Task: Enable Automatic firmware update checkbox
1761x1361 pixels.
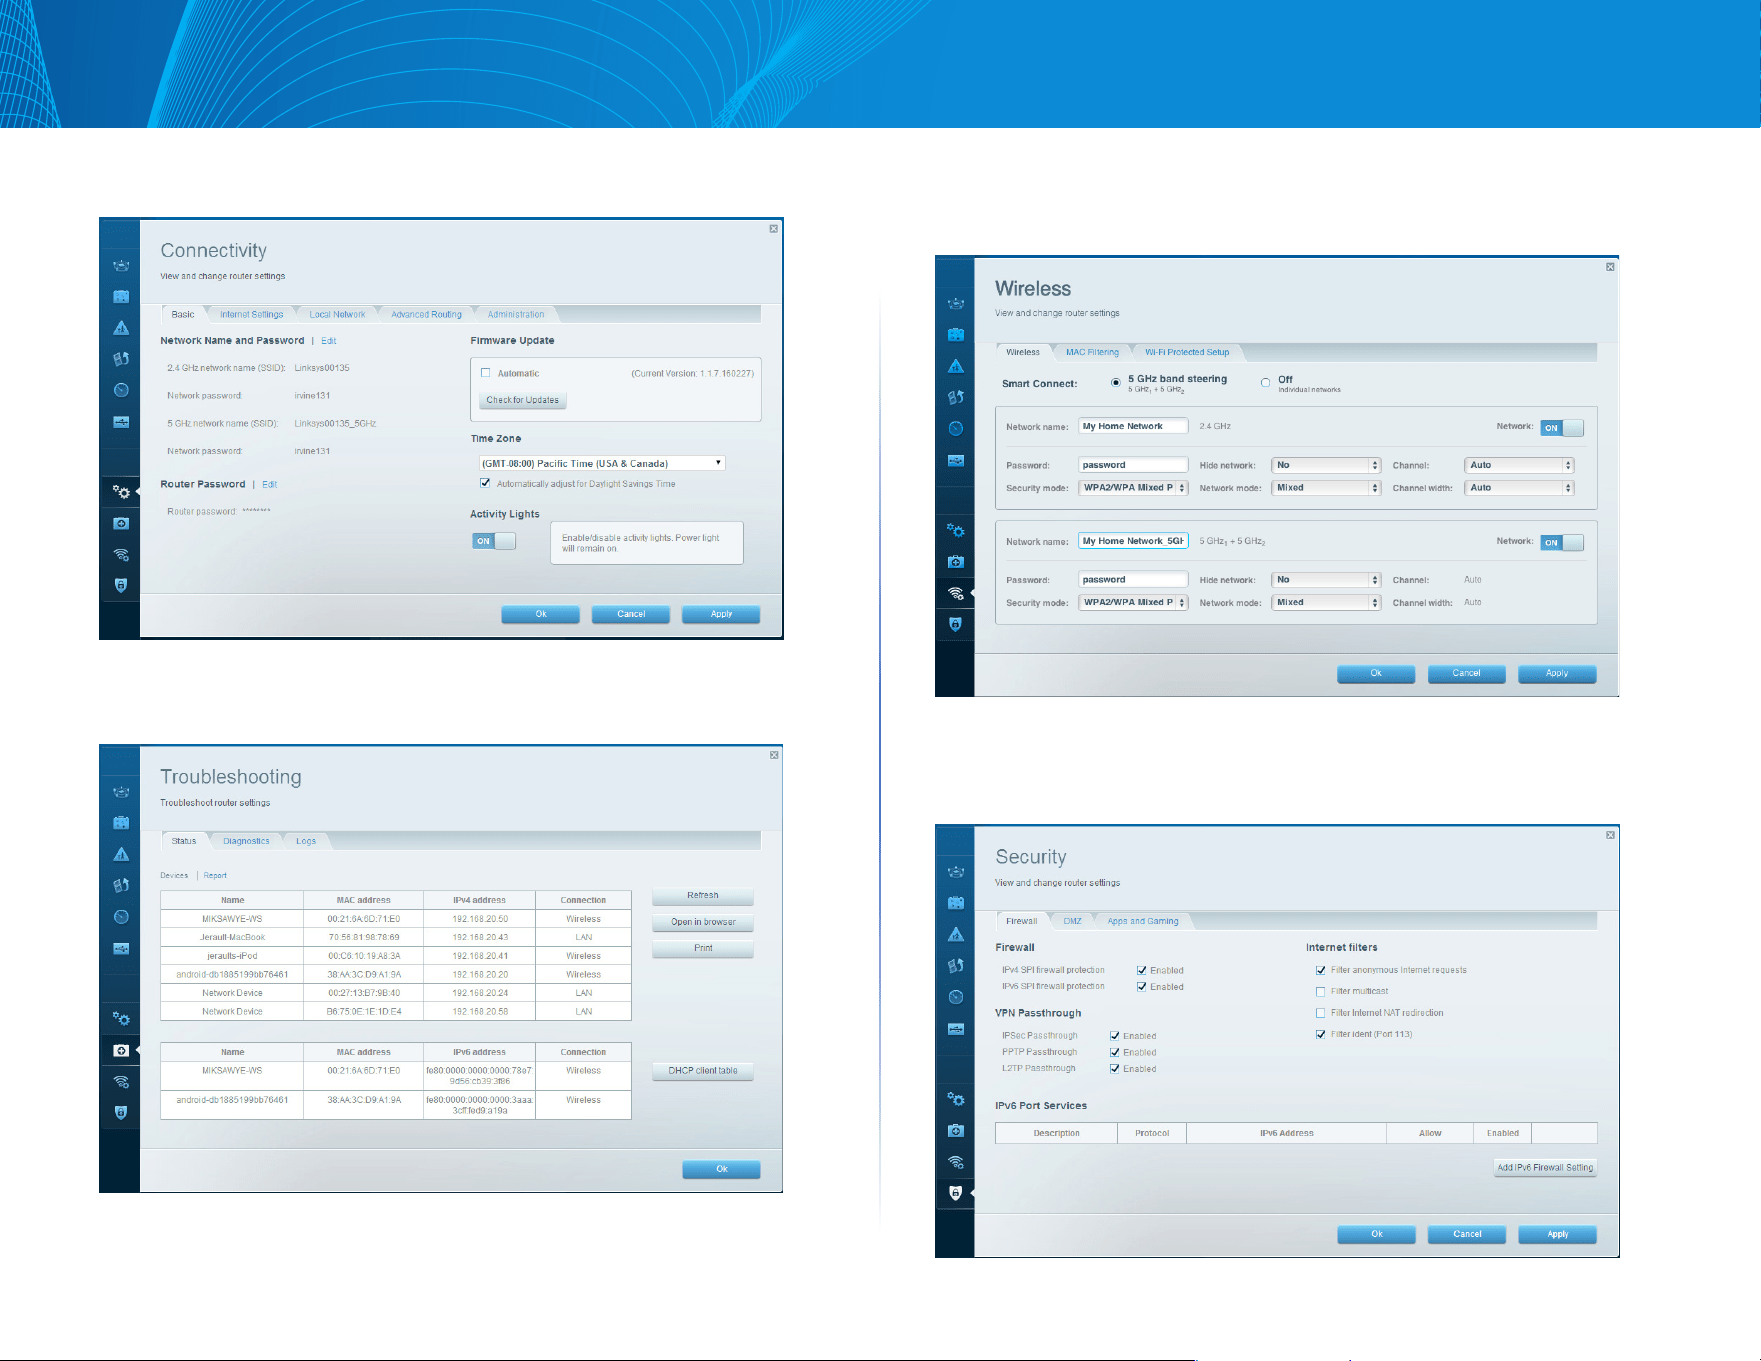Action: point(486,373)
